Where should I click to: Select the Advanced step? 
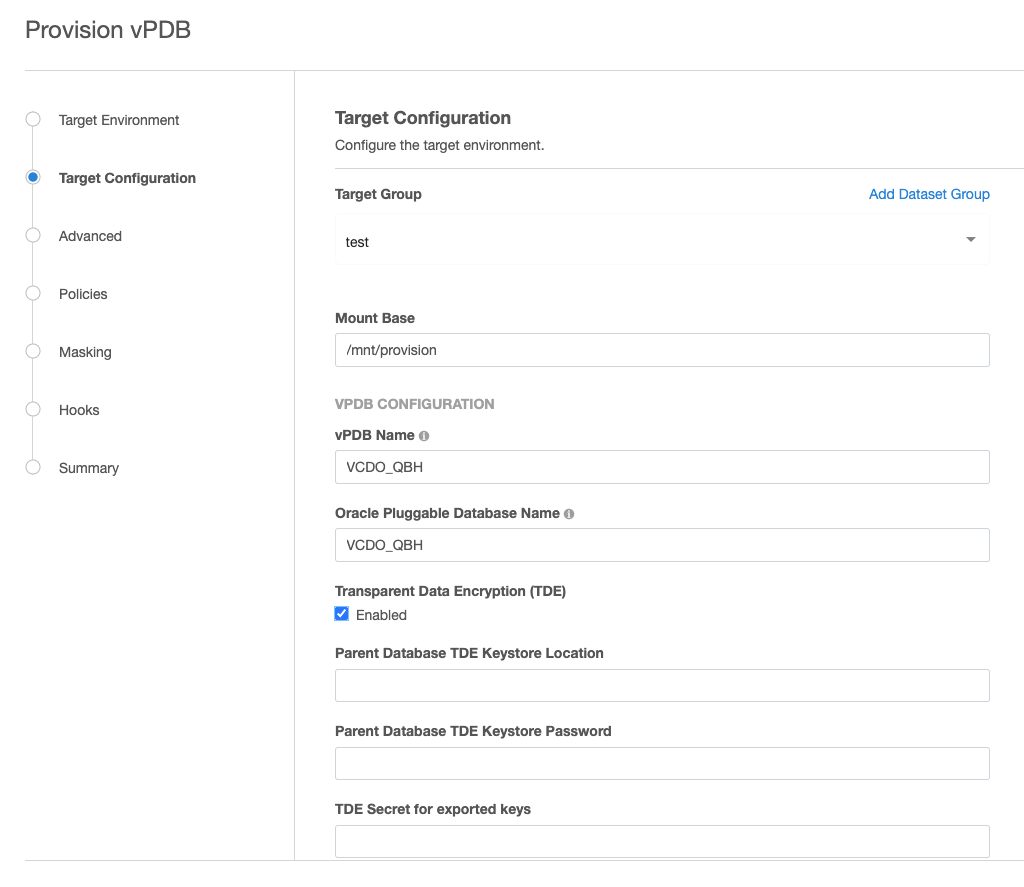pyautogui.click(x=90, y=236)
